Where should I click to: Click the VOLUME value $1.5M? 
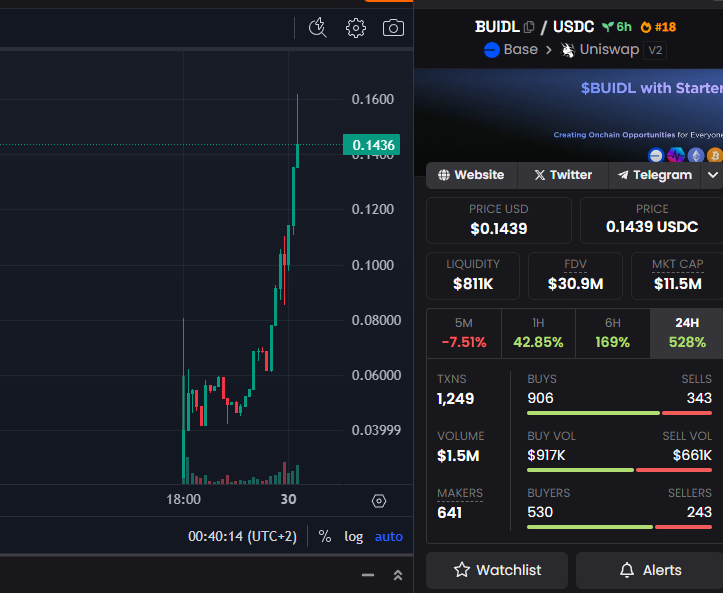point(458,456)
